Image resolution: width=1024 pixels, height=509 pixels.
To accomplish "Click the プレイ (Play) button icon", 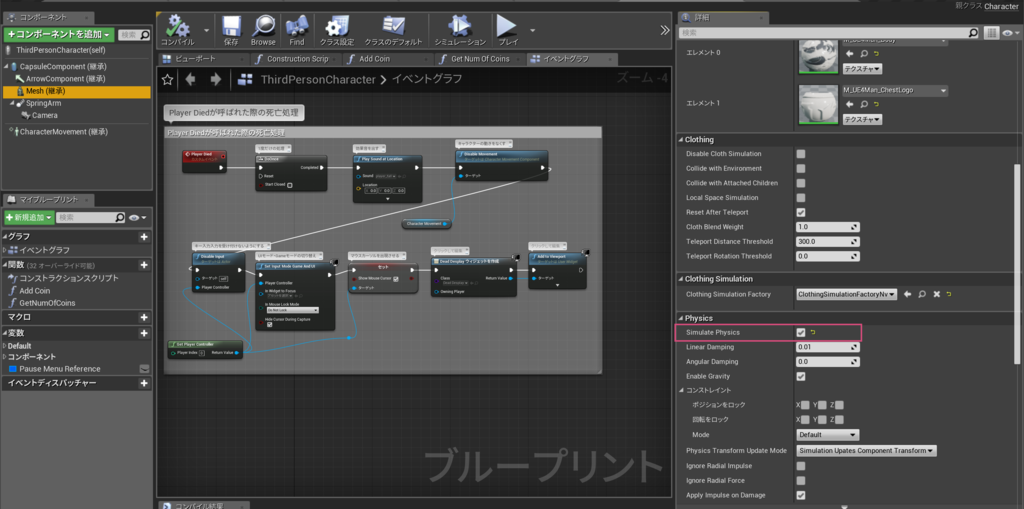I will click(507, 26).
